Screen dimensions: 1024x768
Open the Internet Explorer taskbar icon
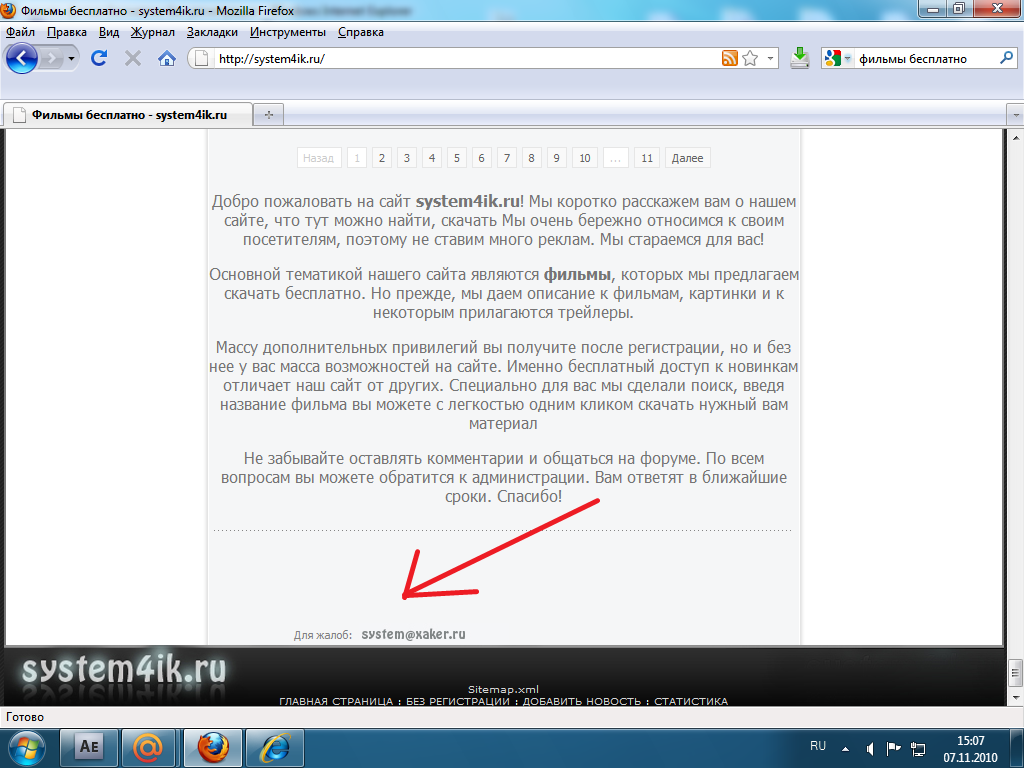tap(275, 748)
